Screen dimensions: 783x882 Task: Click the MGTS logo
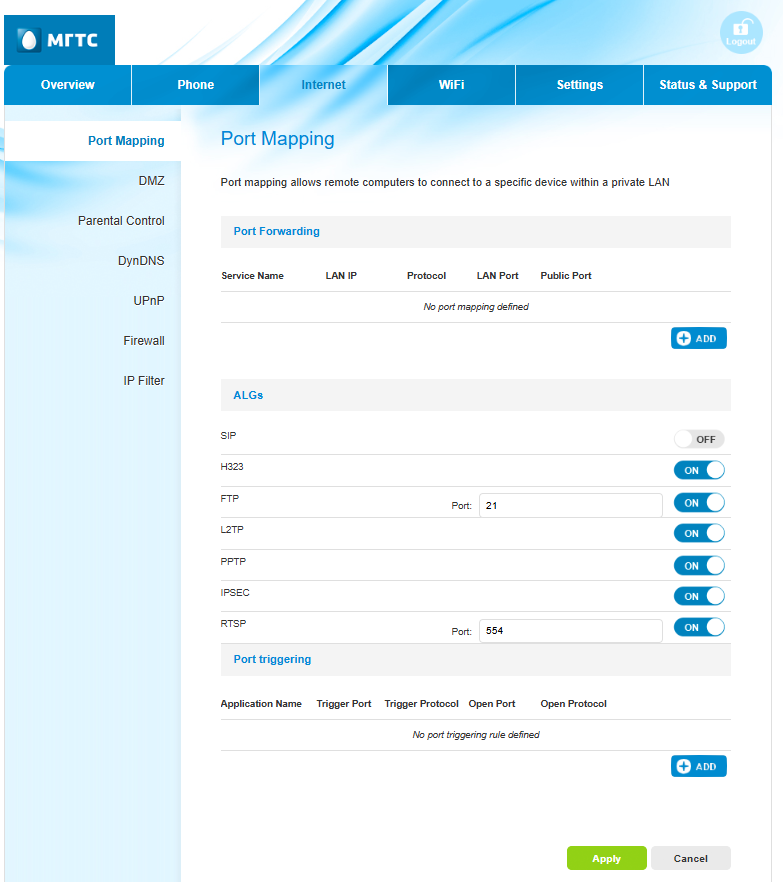59,40
